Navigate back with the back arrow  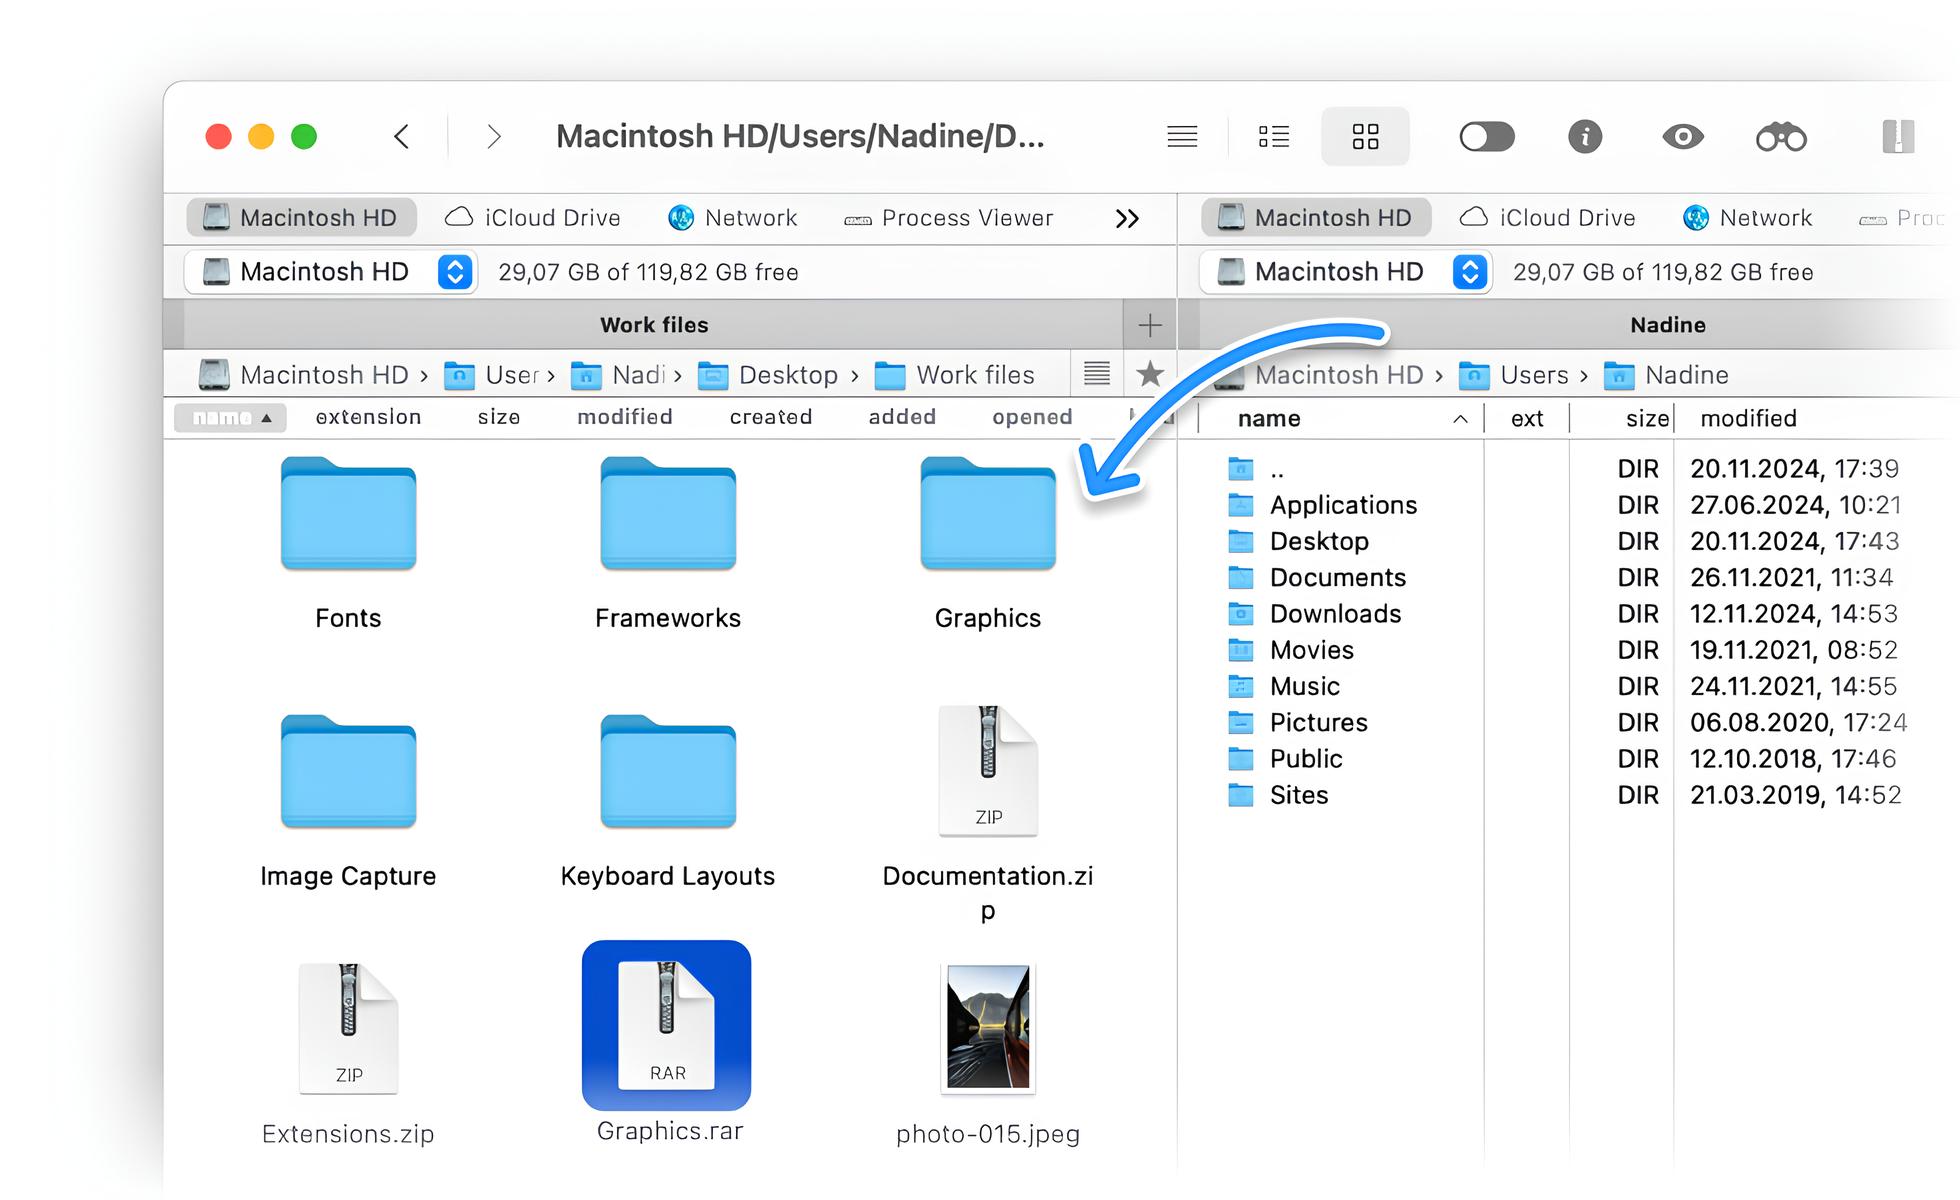pyautogui.click(x=403, y=137)
